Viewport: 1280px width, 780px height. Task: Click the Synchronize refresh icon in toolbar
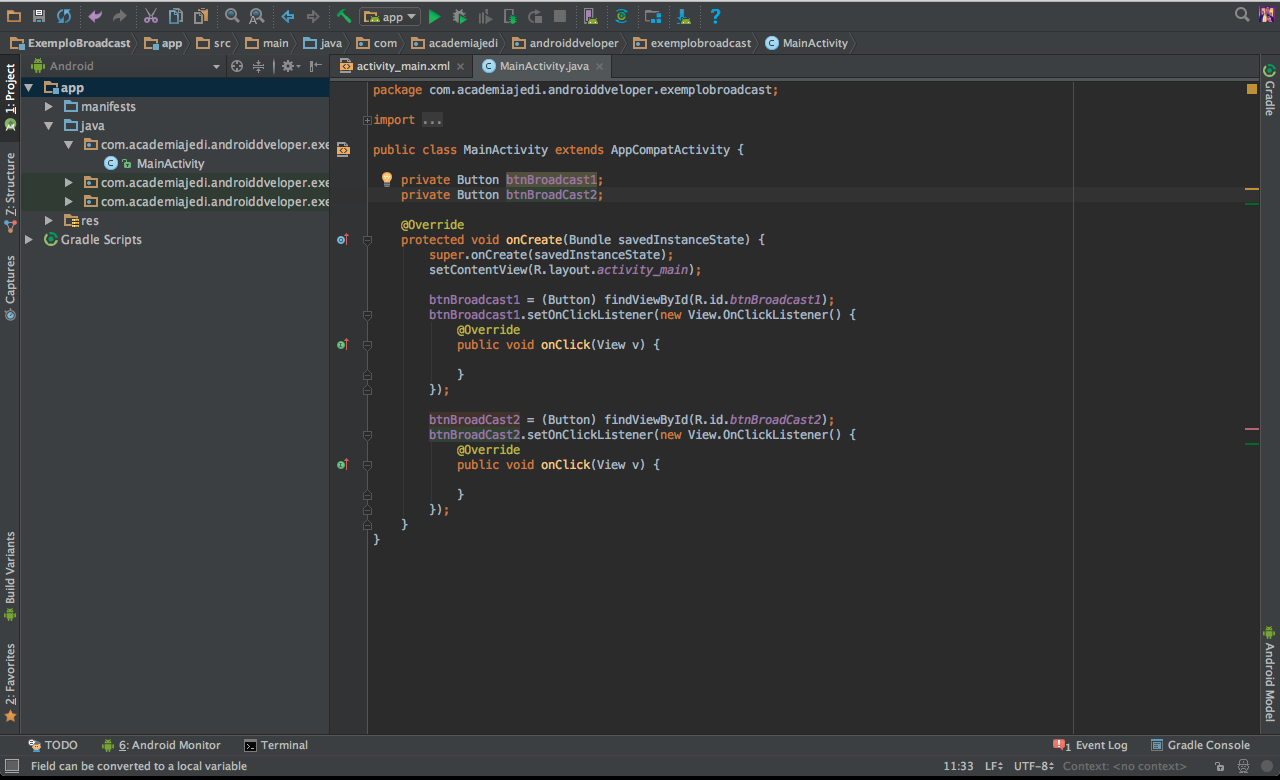(x=64, y=16)
